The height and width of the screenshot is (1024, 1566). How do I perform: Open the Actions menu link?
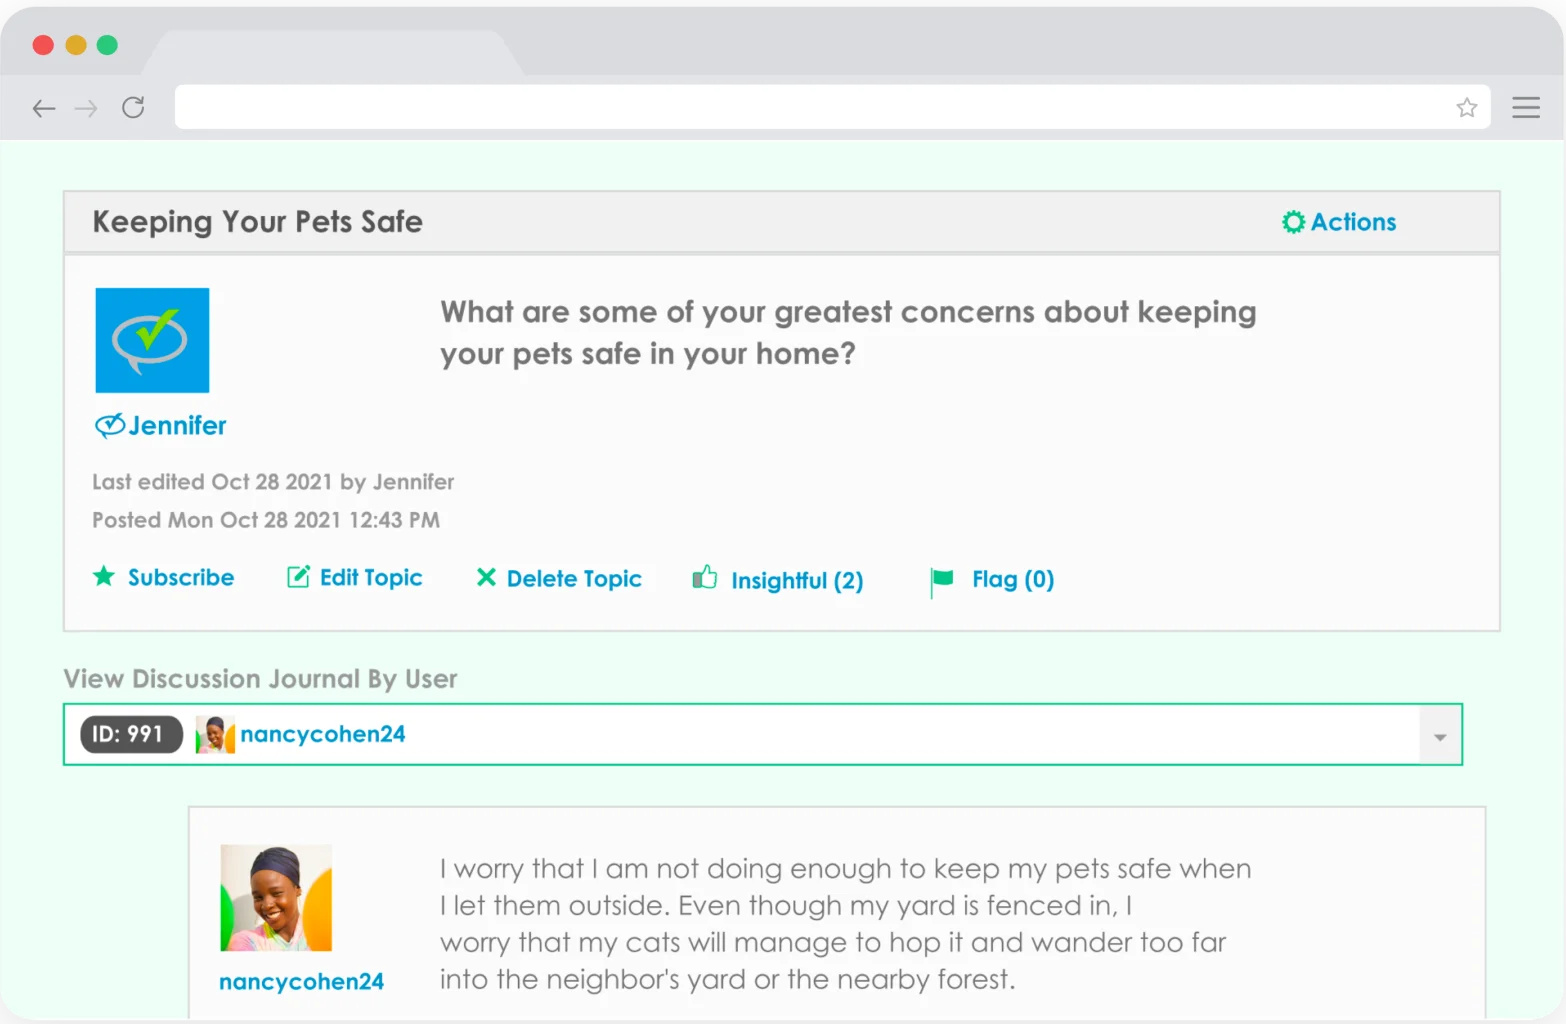1353,222
